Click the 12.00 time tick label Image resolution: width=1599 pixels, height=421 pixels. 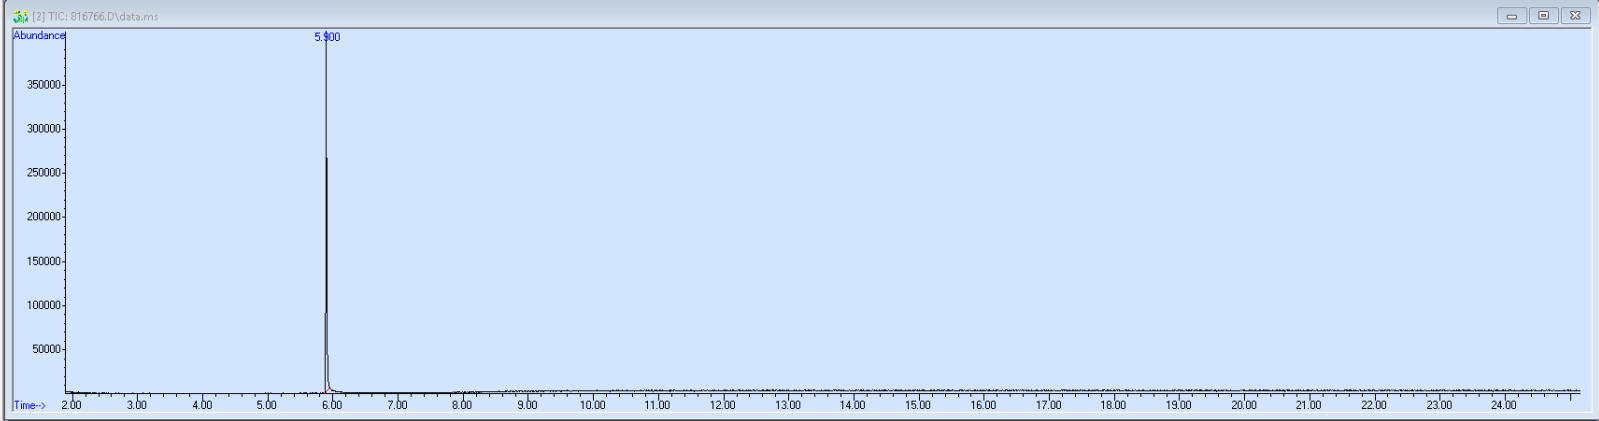(x=722, y=405)
